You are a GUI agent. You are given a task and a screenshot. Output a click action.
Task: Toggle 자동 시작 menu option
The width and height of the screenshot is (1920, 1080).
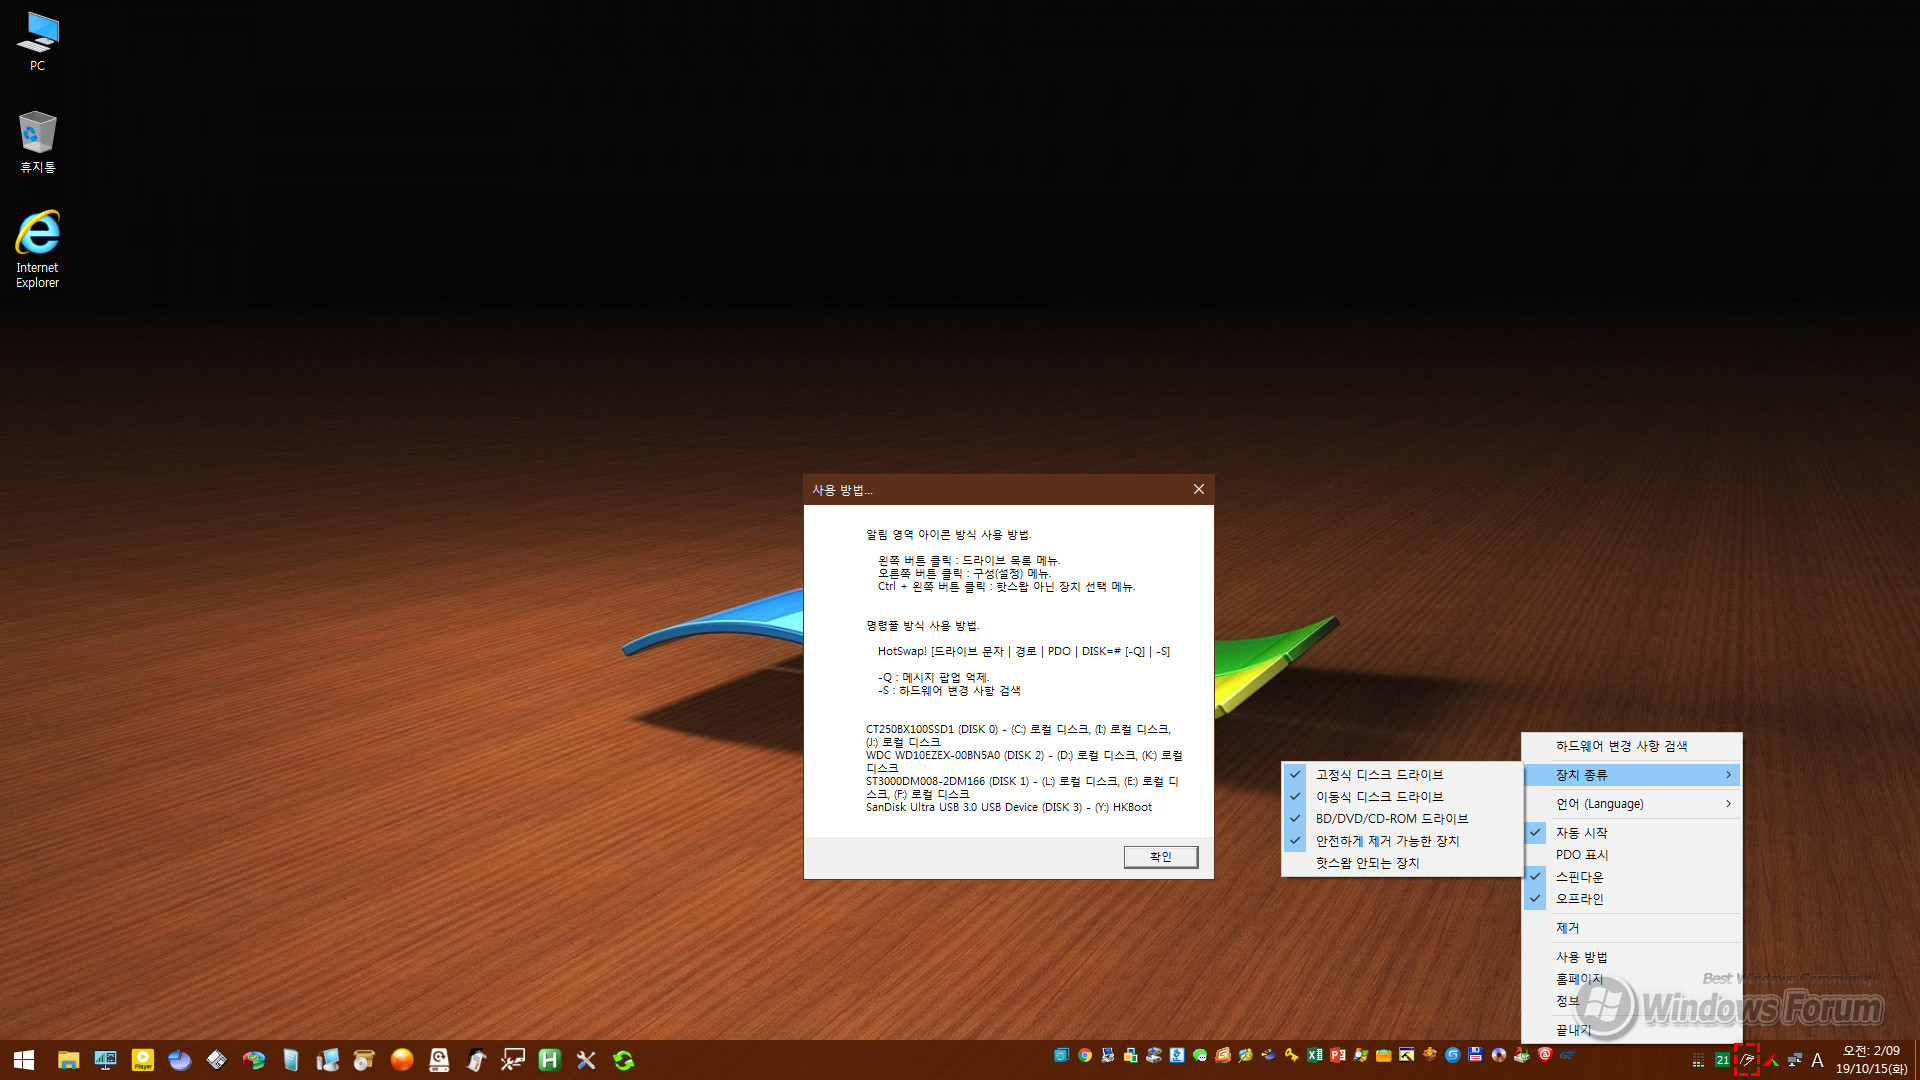pyautogui.click(x=1632, y=833)
